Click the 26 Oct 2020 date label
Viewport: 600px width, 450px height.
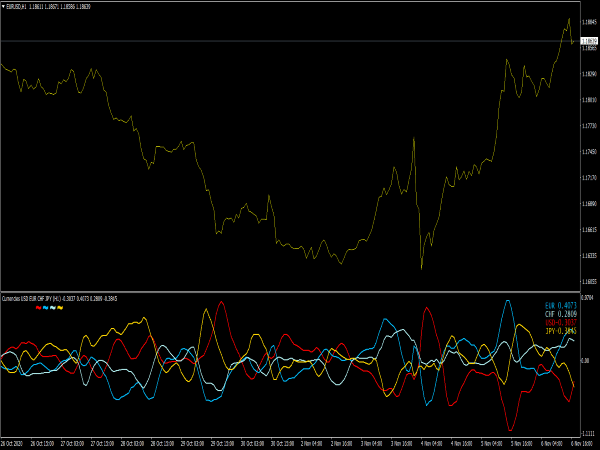point(12,444)
